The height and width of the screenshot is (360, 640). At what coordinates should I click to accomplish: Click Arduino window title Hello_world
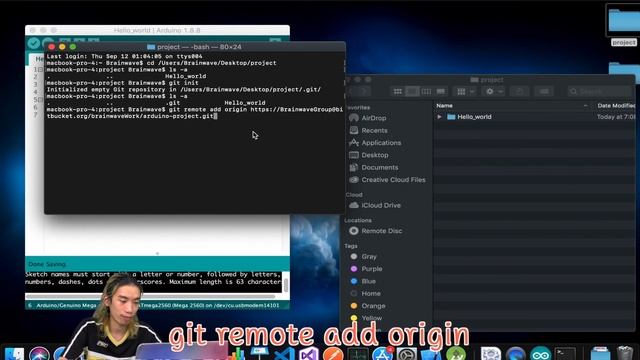click(157, 31)
